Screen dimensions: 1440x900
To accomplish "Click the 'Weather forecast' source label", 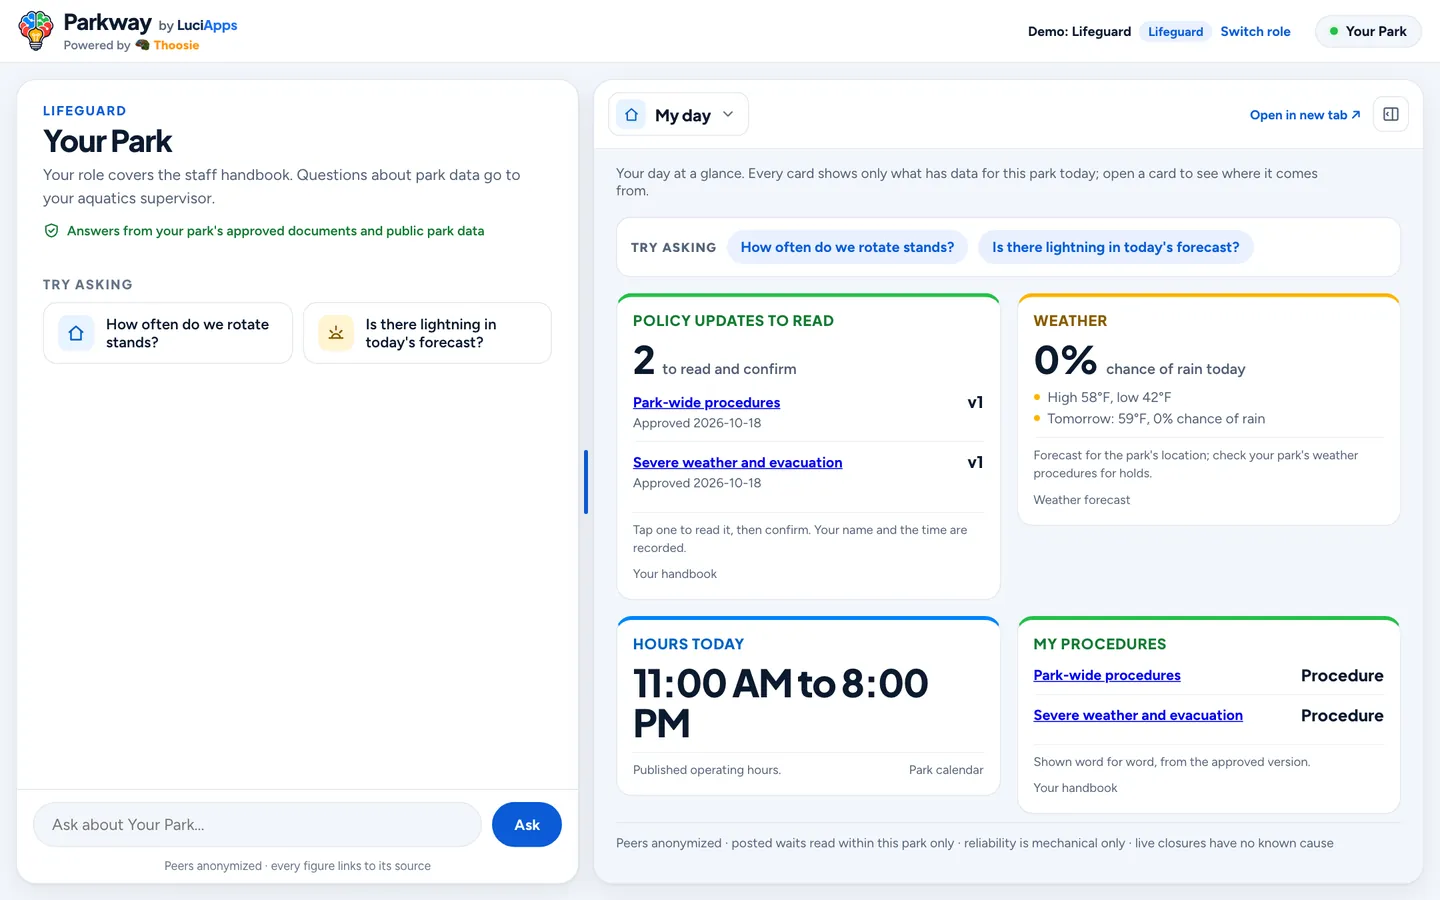I will click(1081, 500).
